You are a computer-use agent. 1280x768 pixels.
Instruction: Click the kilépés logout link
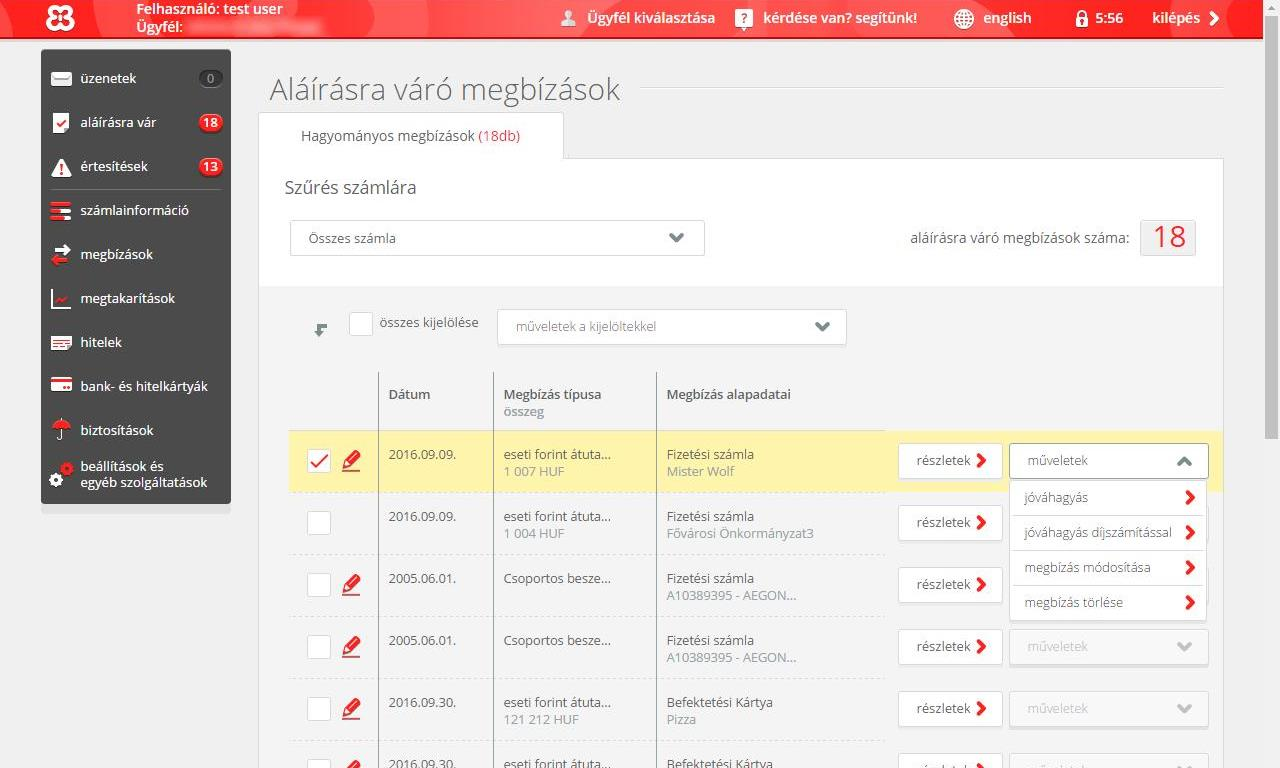pos(1176,18)
